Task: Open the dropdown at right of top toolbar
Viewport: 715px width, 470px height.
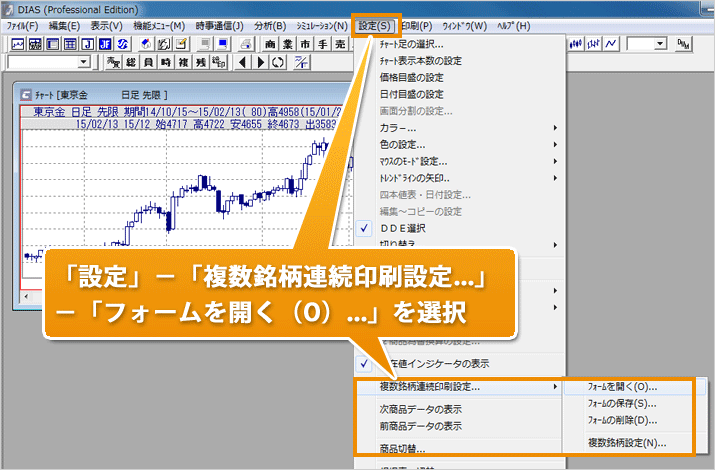Action: click(660, 44)
